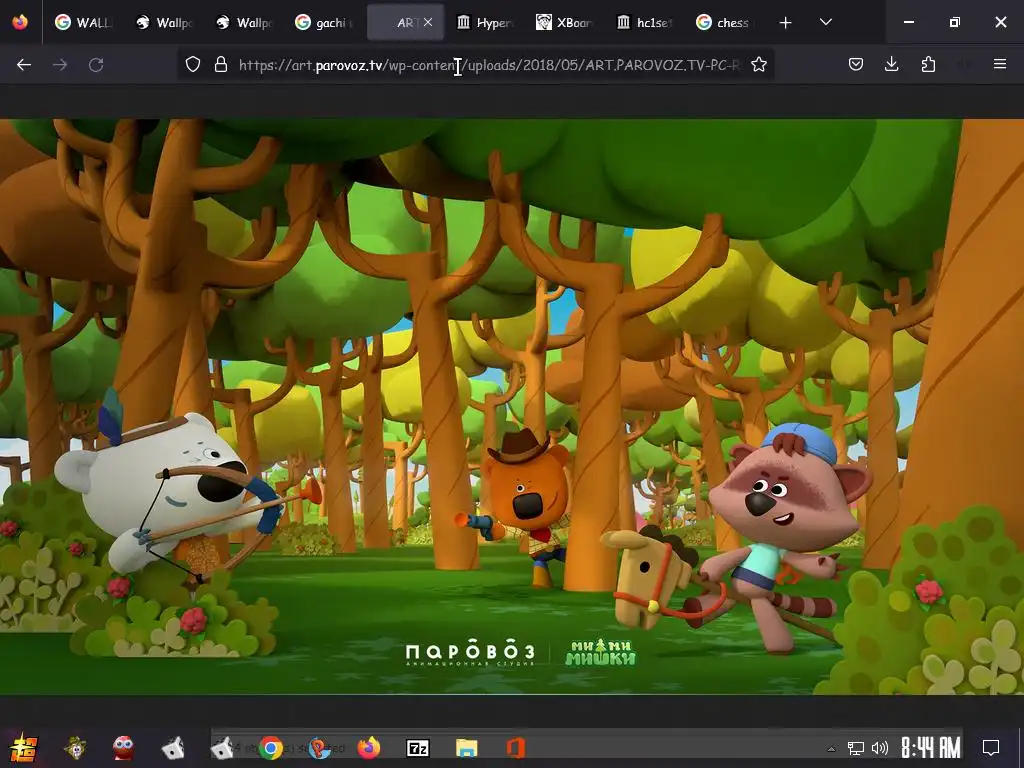Switch to the gachi Google tab
Image resolution: width=1024 pixels, height=768 pixels.
(x=325, y=22)
